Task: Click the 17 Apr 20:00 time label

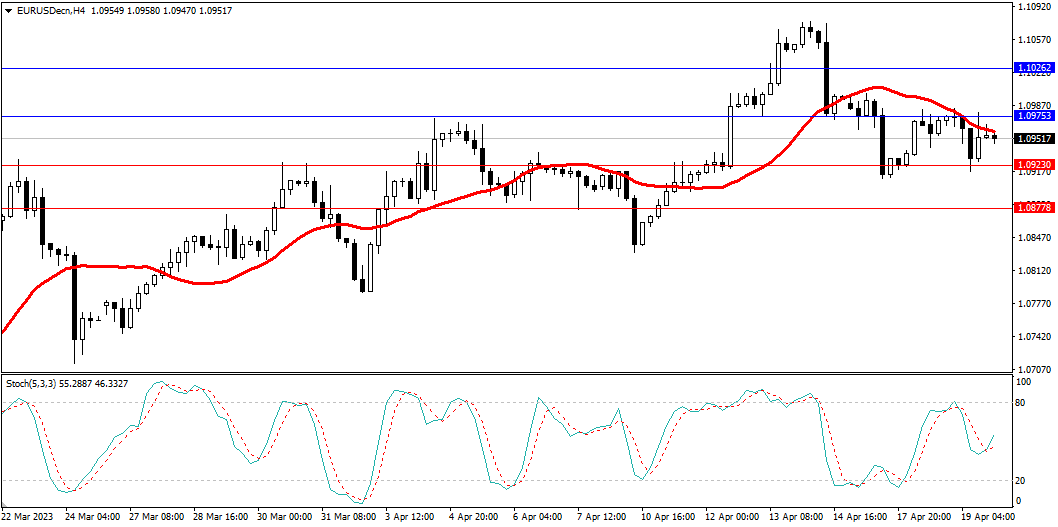Action: pos(926,517)
